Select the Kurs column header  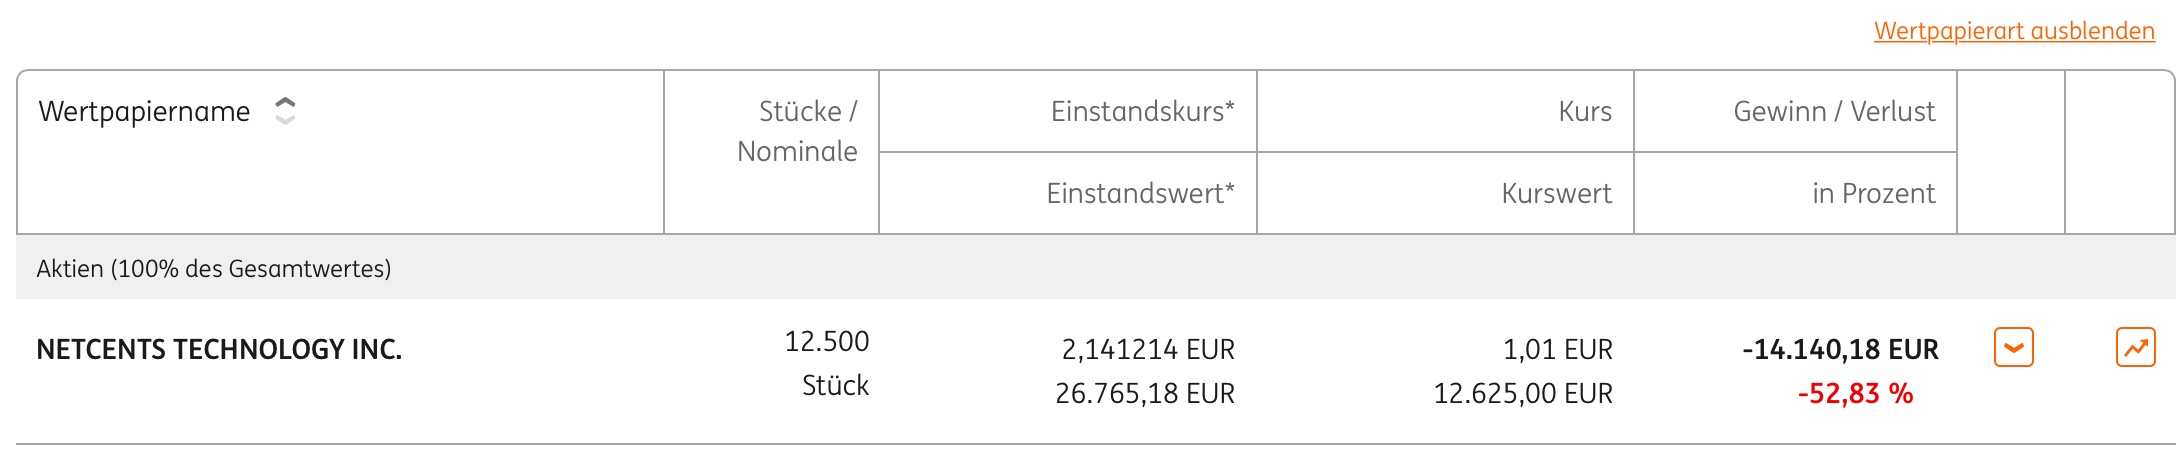click(1584, 111)
